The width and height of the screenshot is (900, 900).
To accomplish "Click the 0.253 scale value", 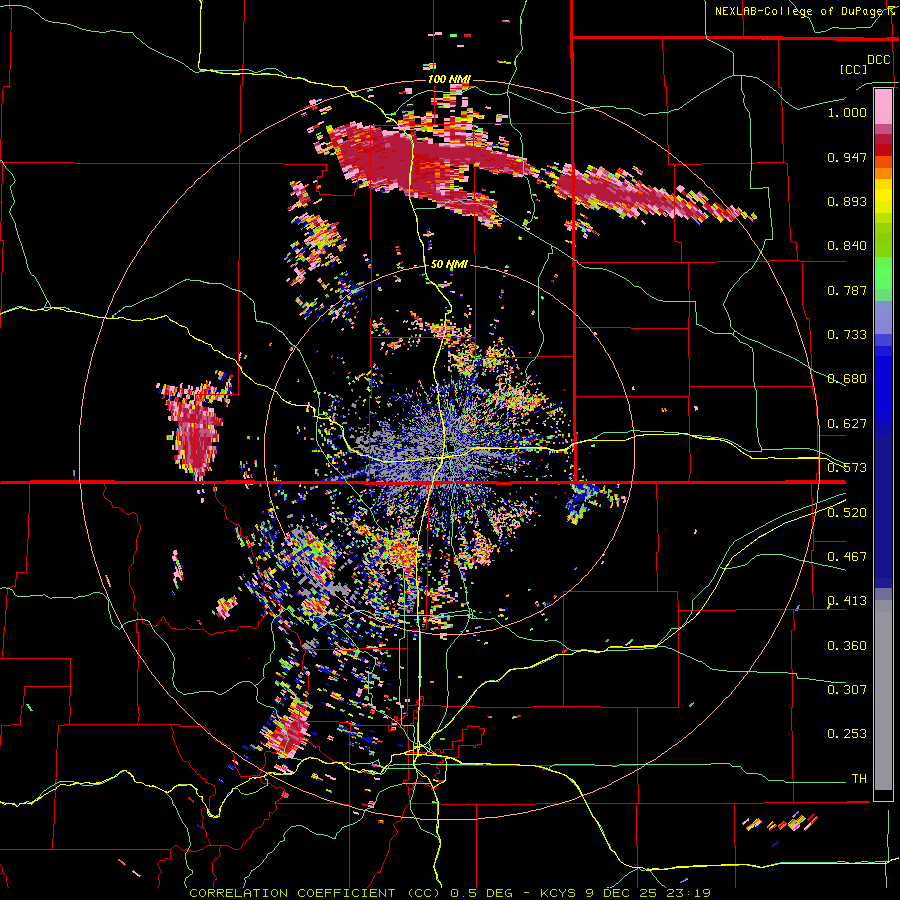I will tap(847, 734).
